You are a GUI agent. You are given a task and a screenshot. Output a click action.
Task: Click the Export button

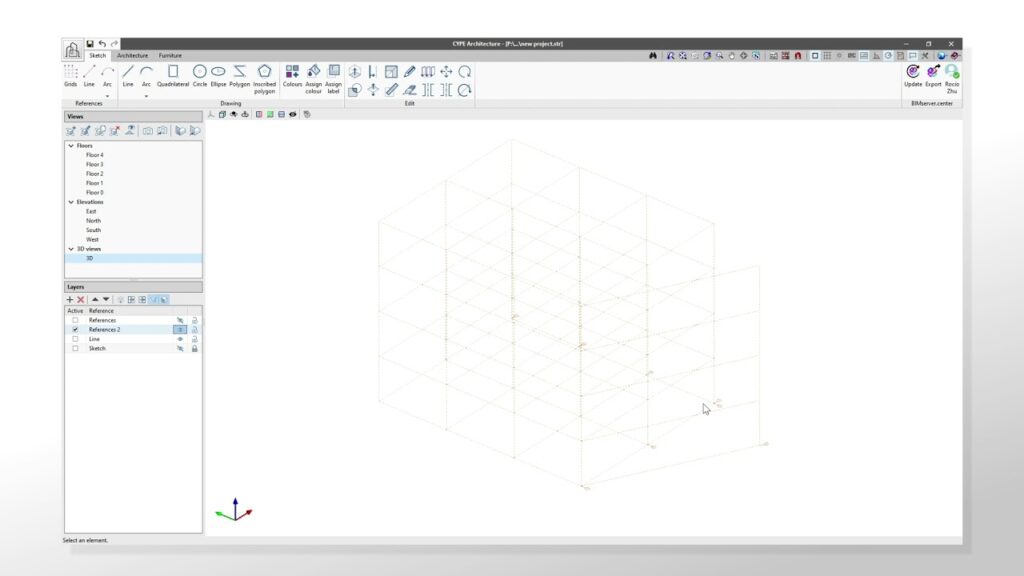coord(933,75)
